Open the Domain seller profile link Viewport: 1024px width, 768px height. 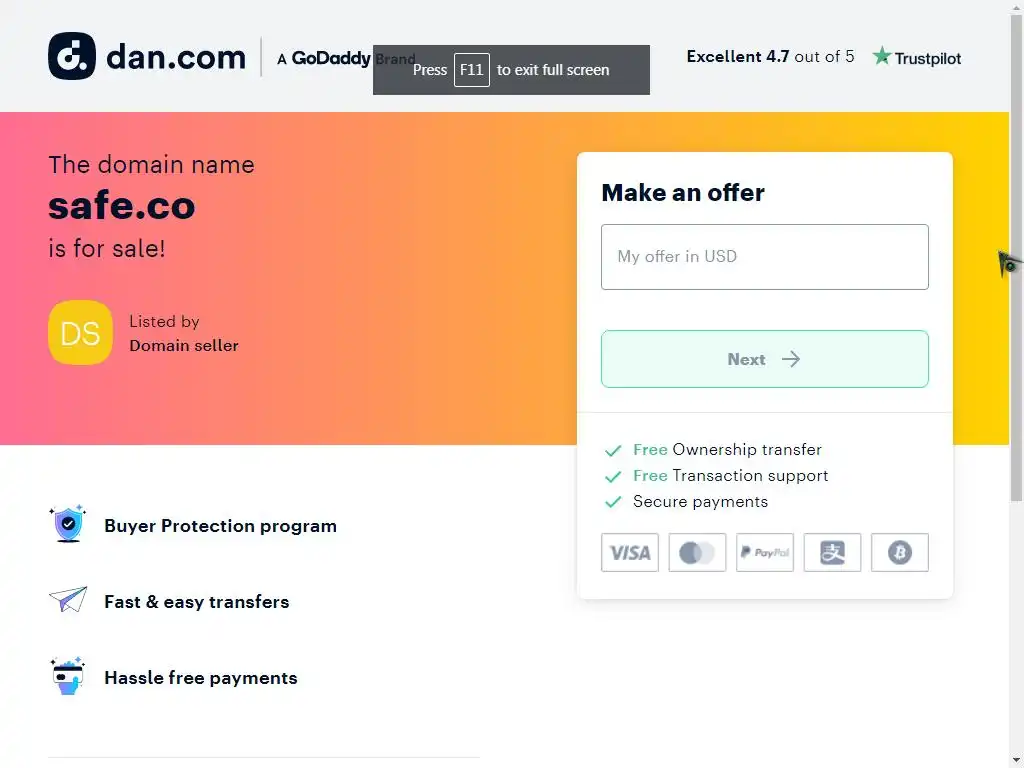click(x=184, y=346)
